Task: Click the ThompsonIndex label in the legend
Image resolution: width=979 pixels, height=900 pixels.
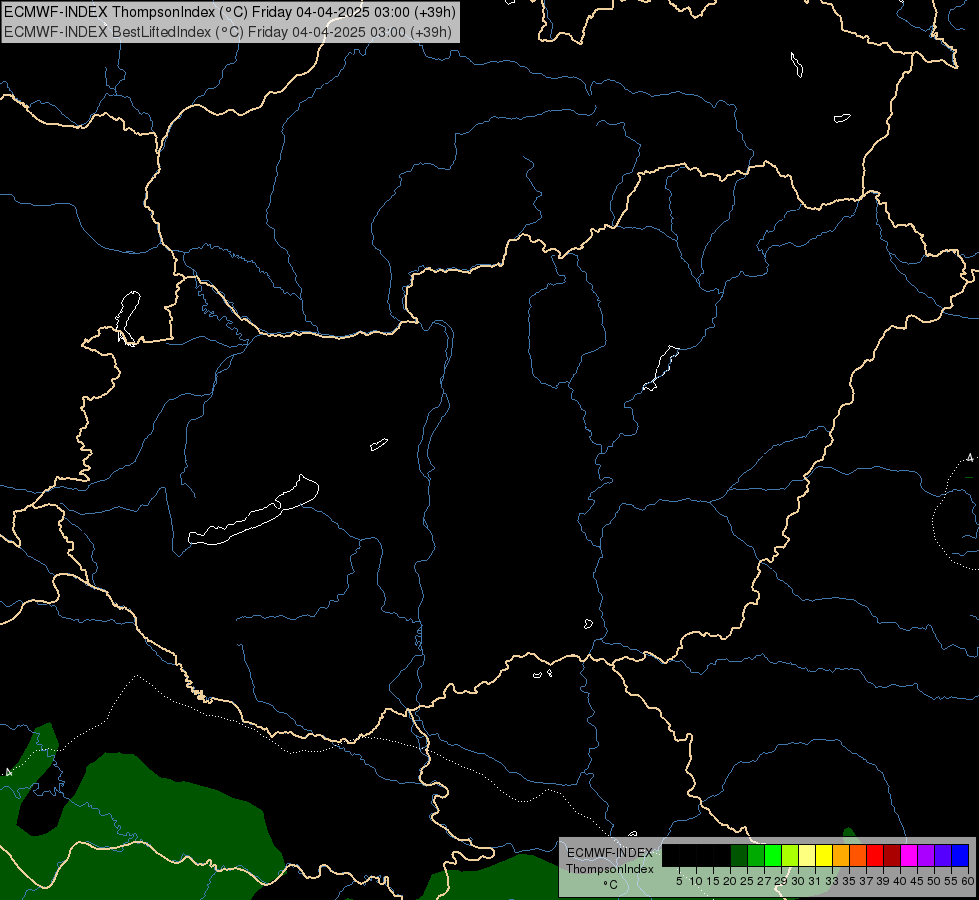Action: point(610,869)
